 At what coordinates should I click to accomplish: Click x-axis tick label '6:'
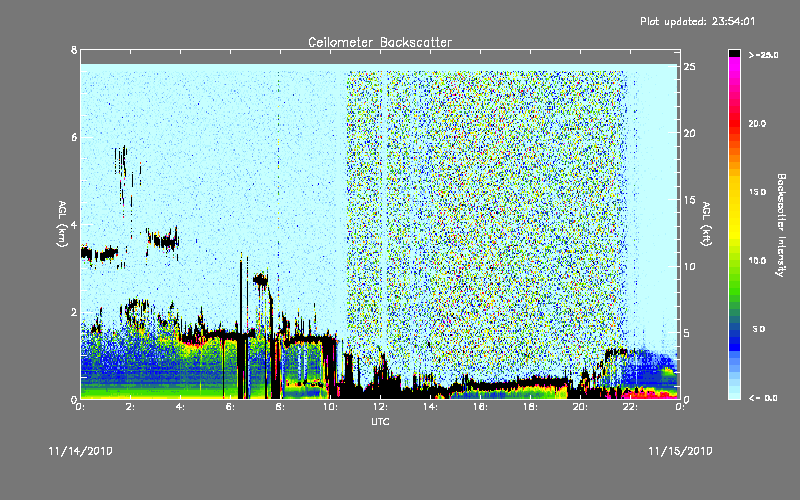tap(230, 407)
